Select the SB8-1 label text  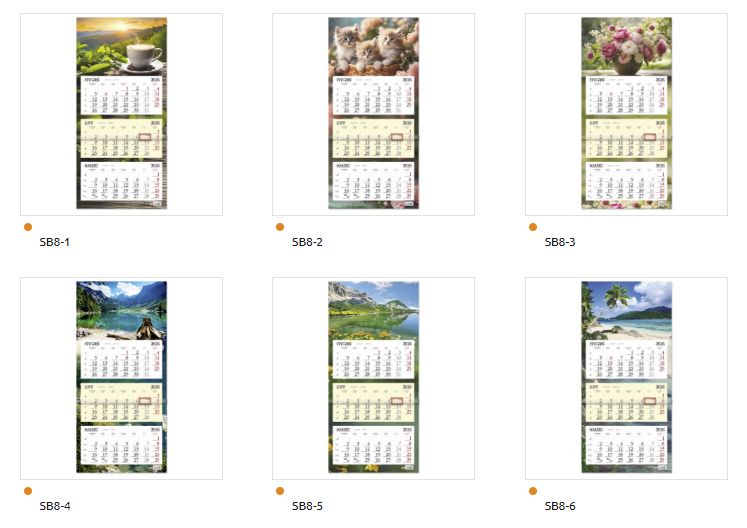click(54, 242)
